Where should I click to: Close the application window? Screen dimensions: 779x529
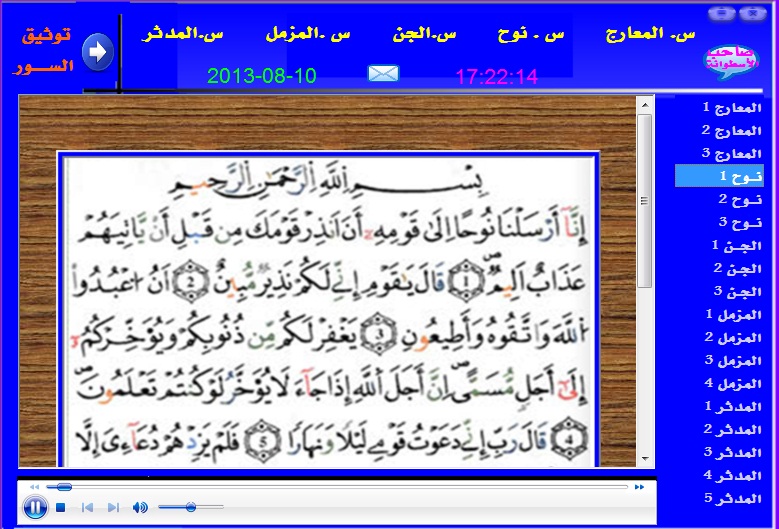[x=753, y=13]
